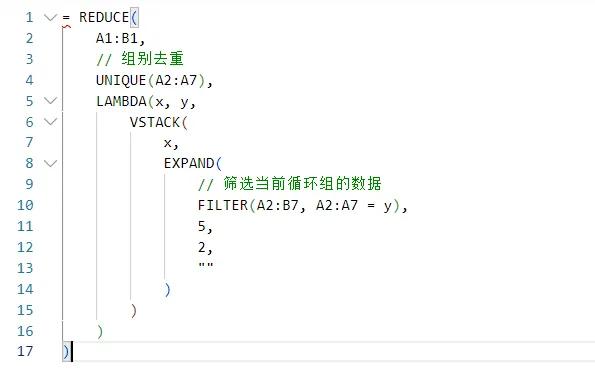
Task: Click line number 12 in the gutter
Action: click(25, 247)
